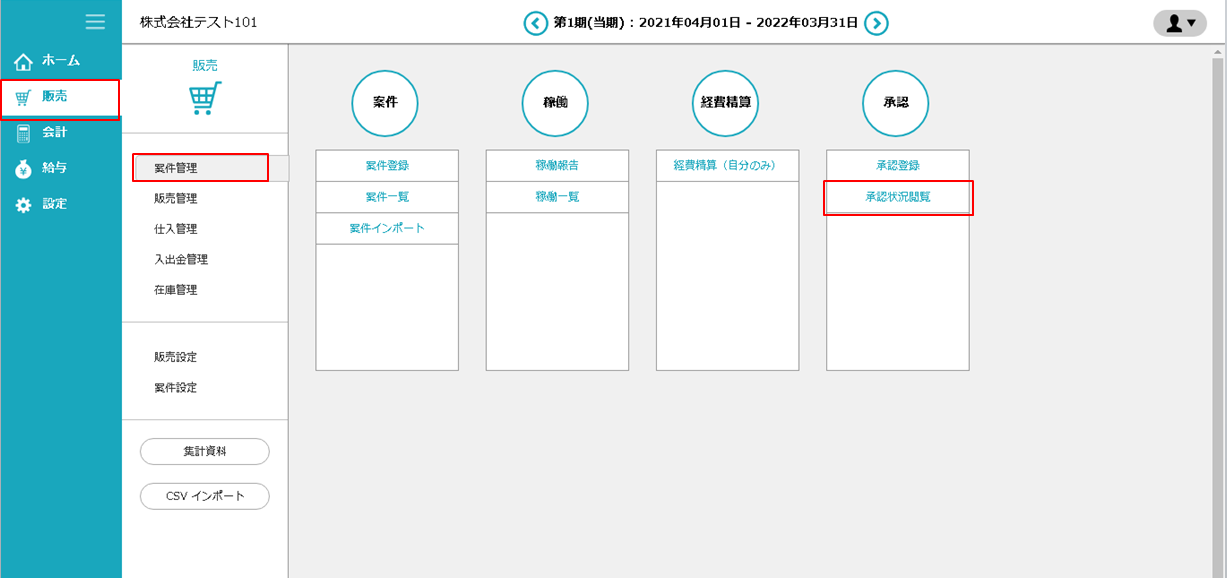
Task: Click the CSV インポート button
Action: 205,496
